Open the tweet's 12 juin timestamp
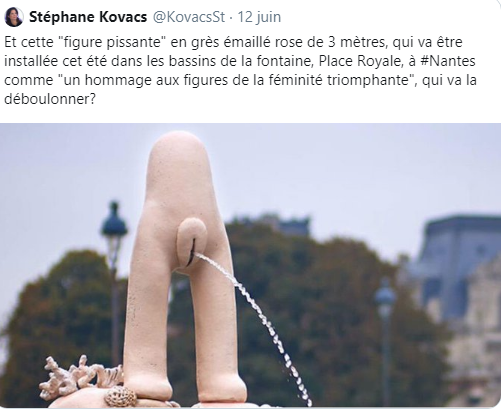This screenshot has height=415, width=501. (x=259, y=17)
